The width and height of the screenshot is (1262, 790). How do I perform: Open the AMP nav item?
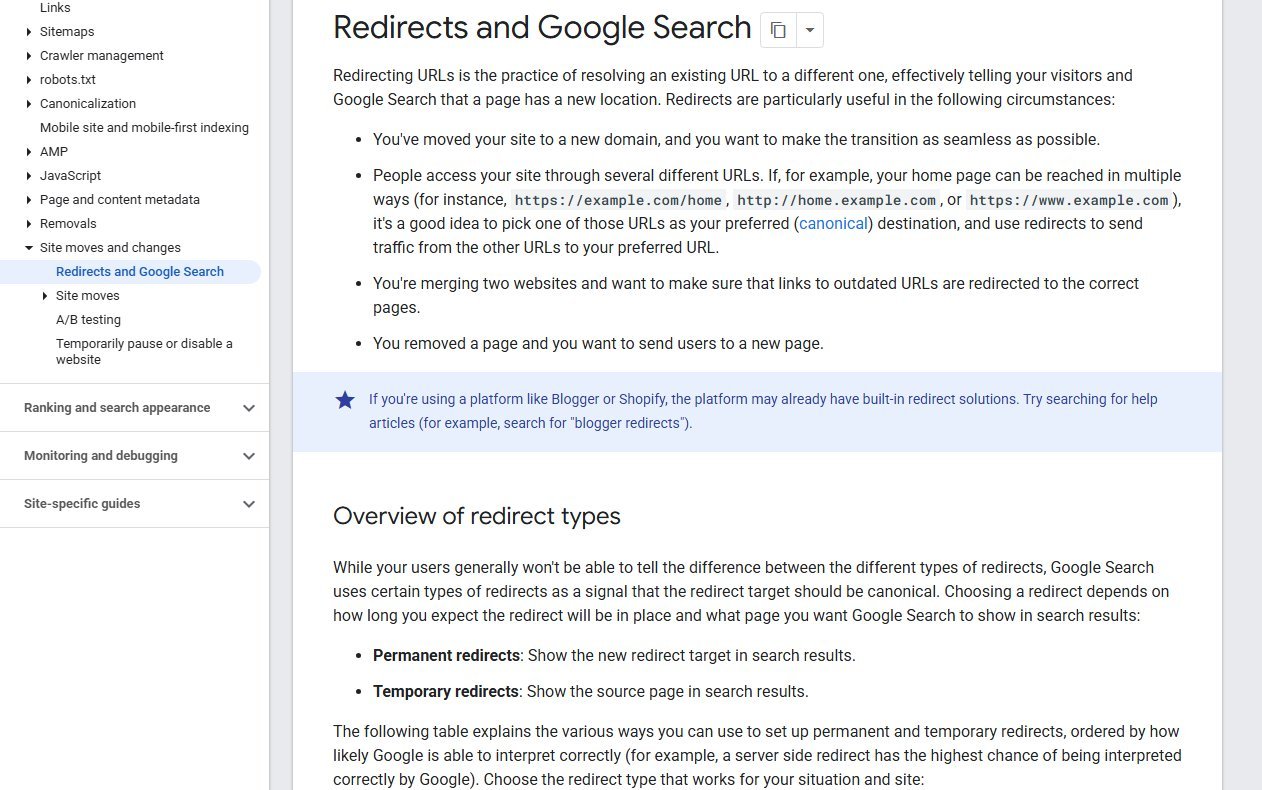pyautogui.click(x=54, y=152)
